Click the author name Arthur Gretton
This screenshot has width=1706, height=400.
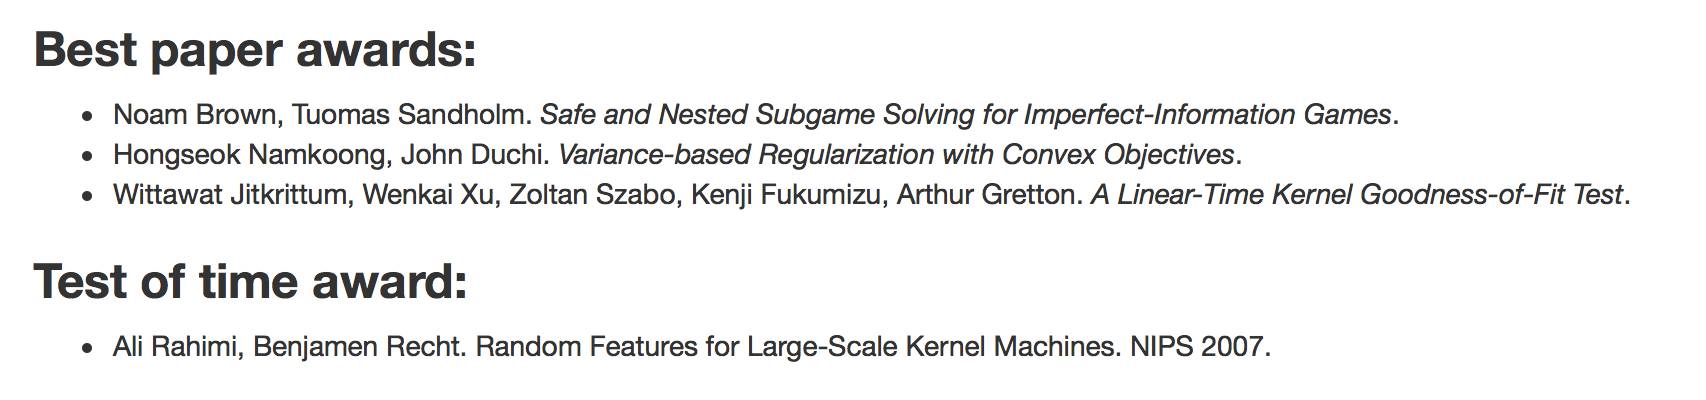pyautogui.click(x=986, y=195)
